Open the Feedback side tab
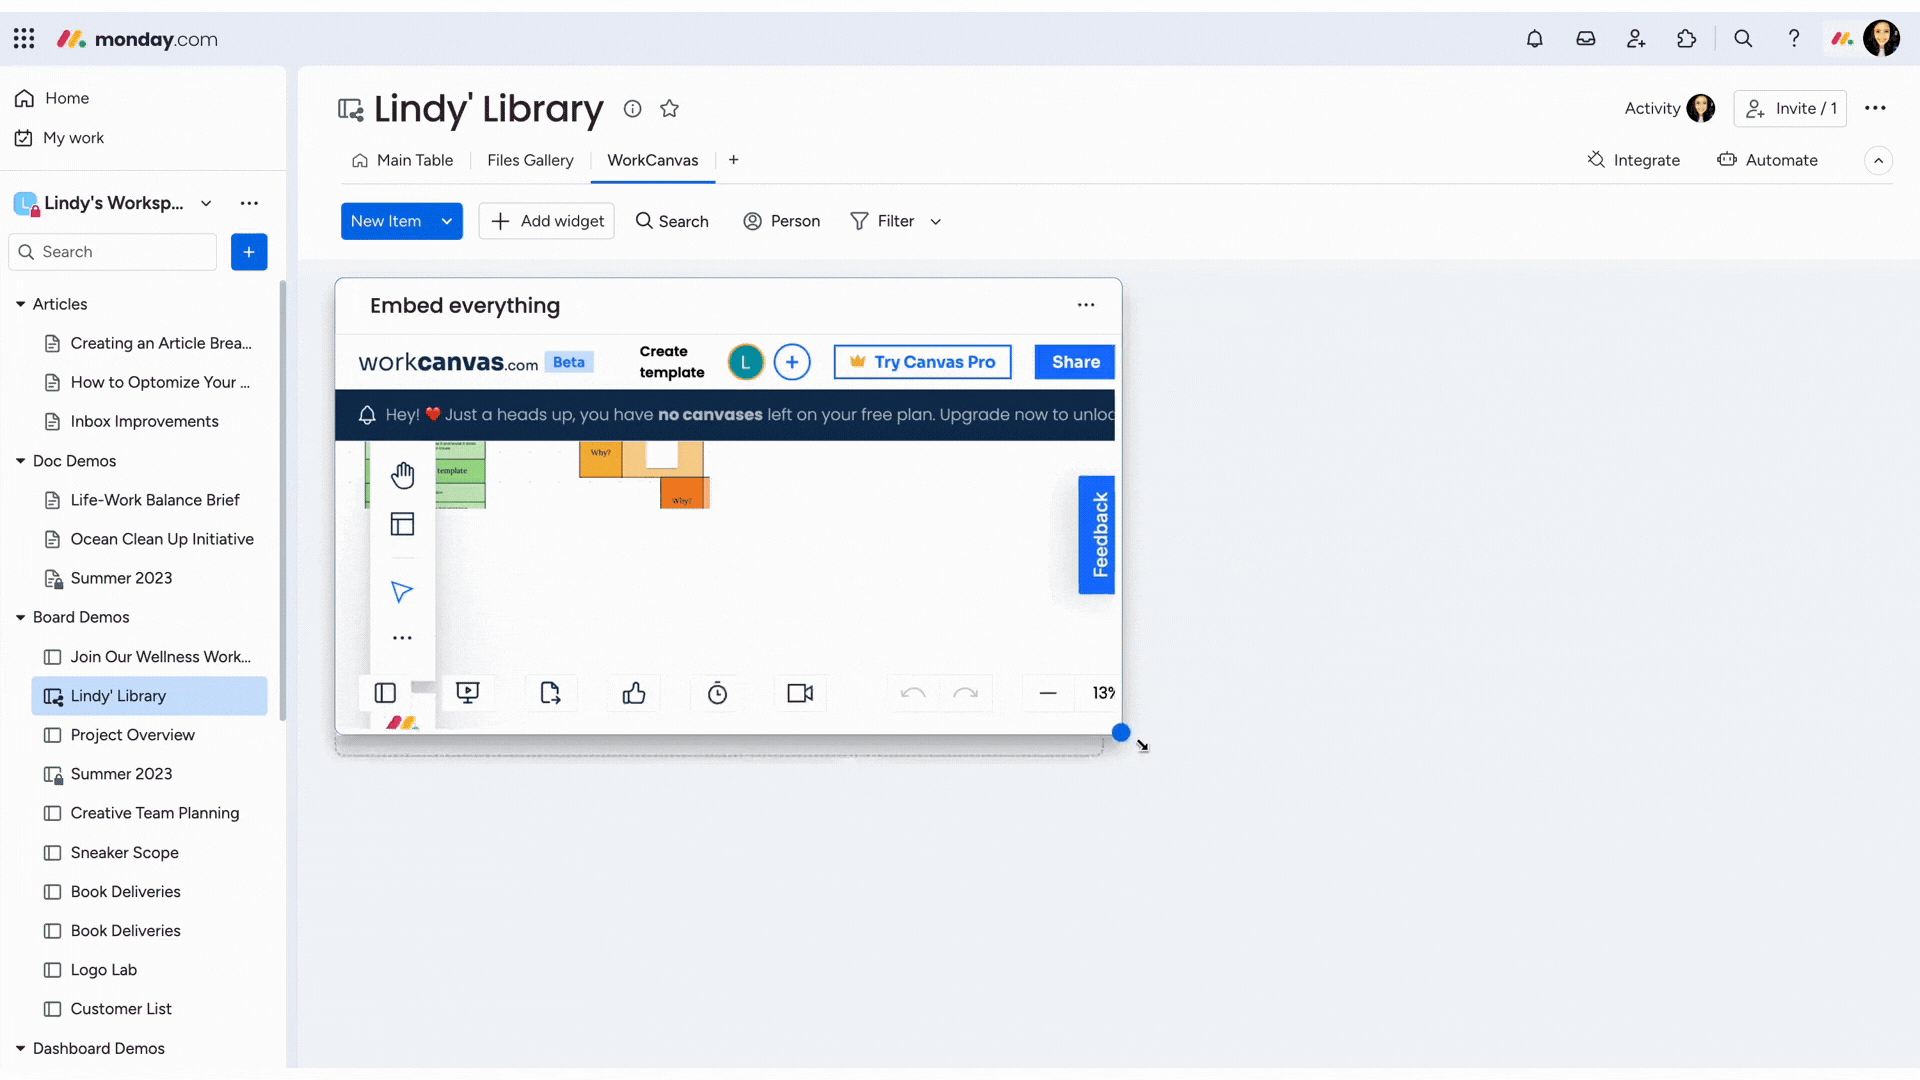The height and width of the screenshot is (1080, 1920). [1096, 535]
